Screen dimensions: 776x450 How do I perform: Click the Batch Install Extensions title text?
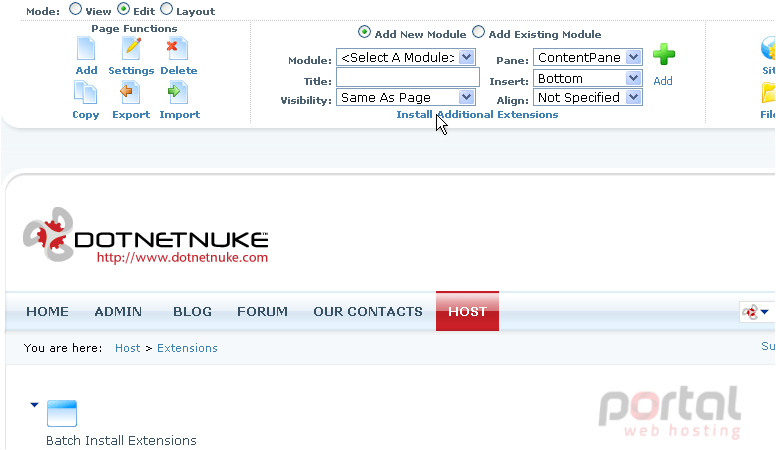point(121,441)
